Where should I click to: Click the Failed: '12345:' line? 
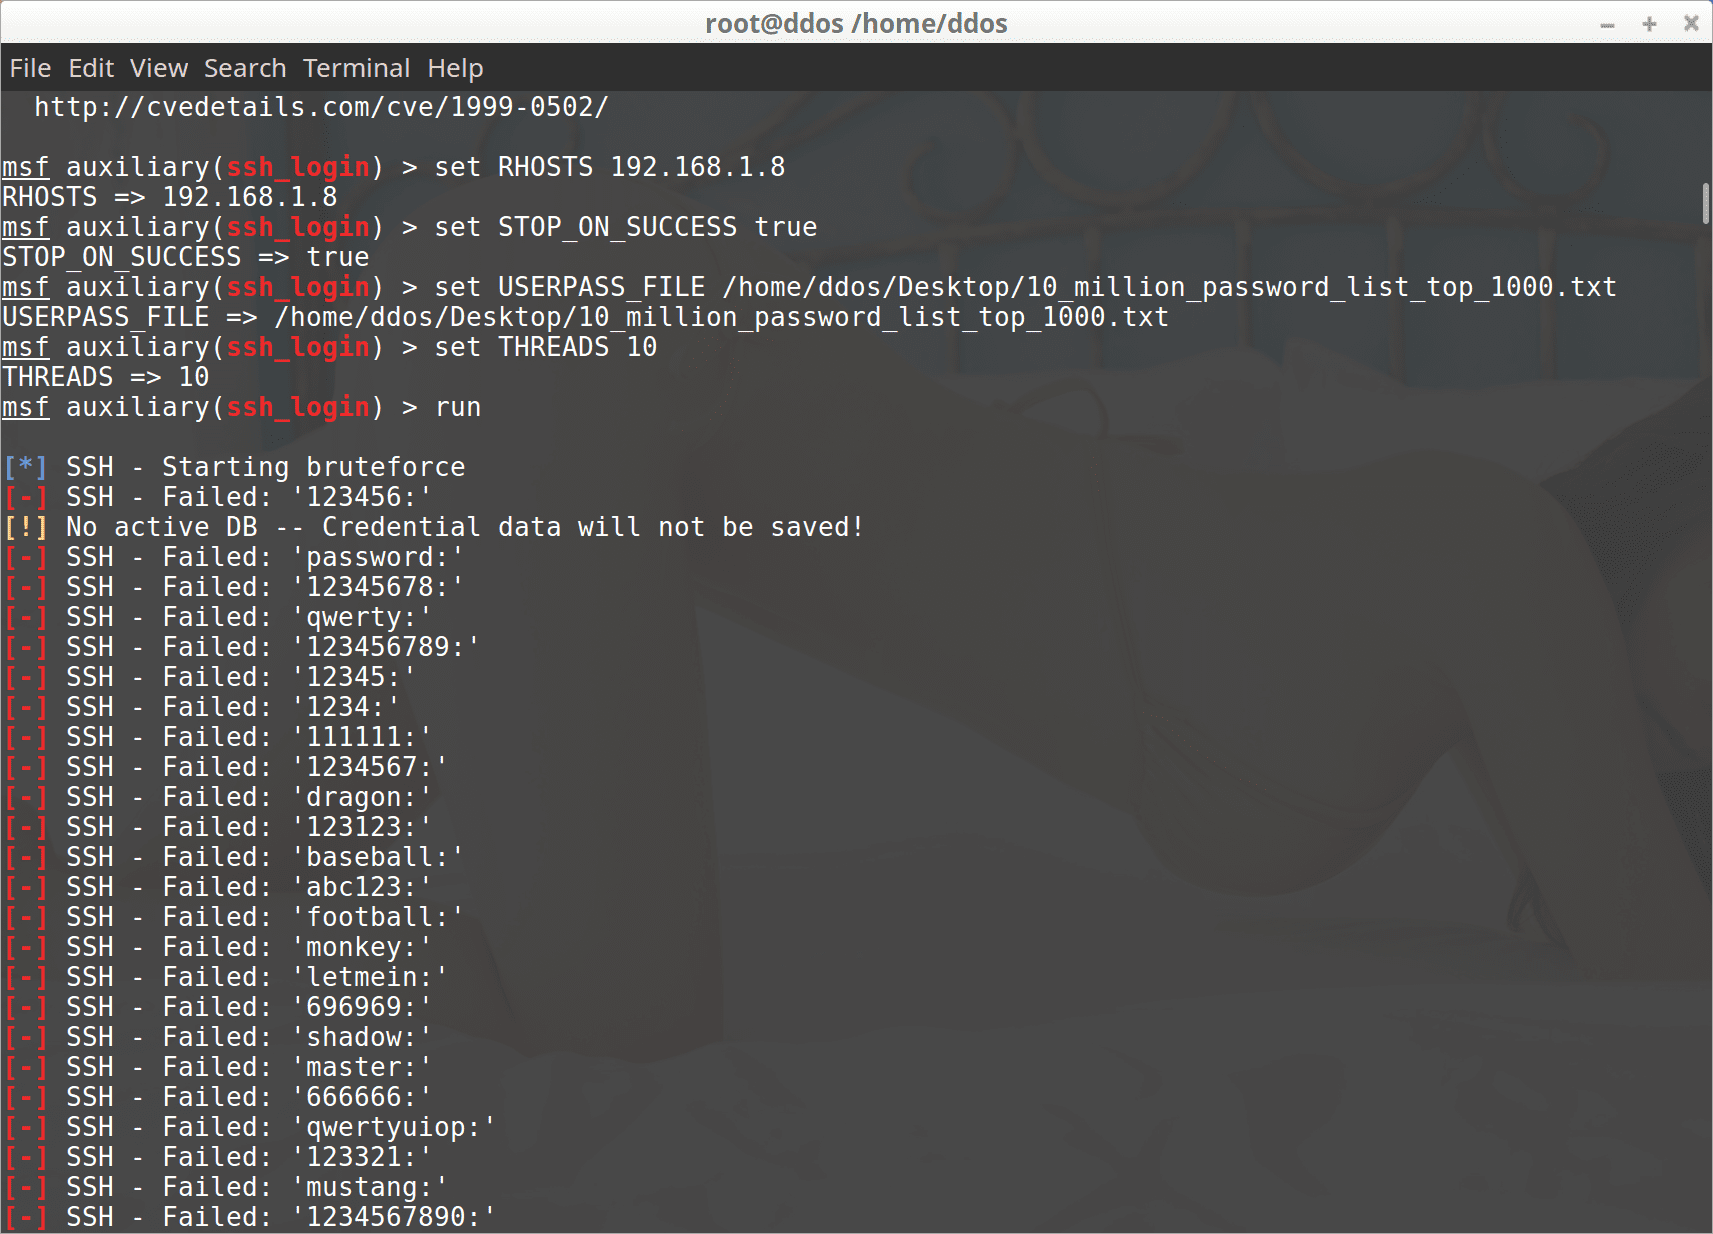coord(210,677)
